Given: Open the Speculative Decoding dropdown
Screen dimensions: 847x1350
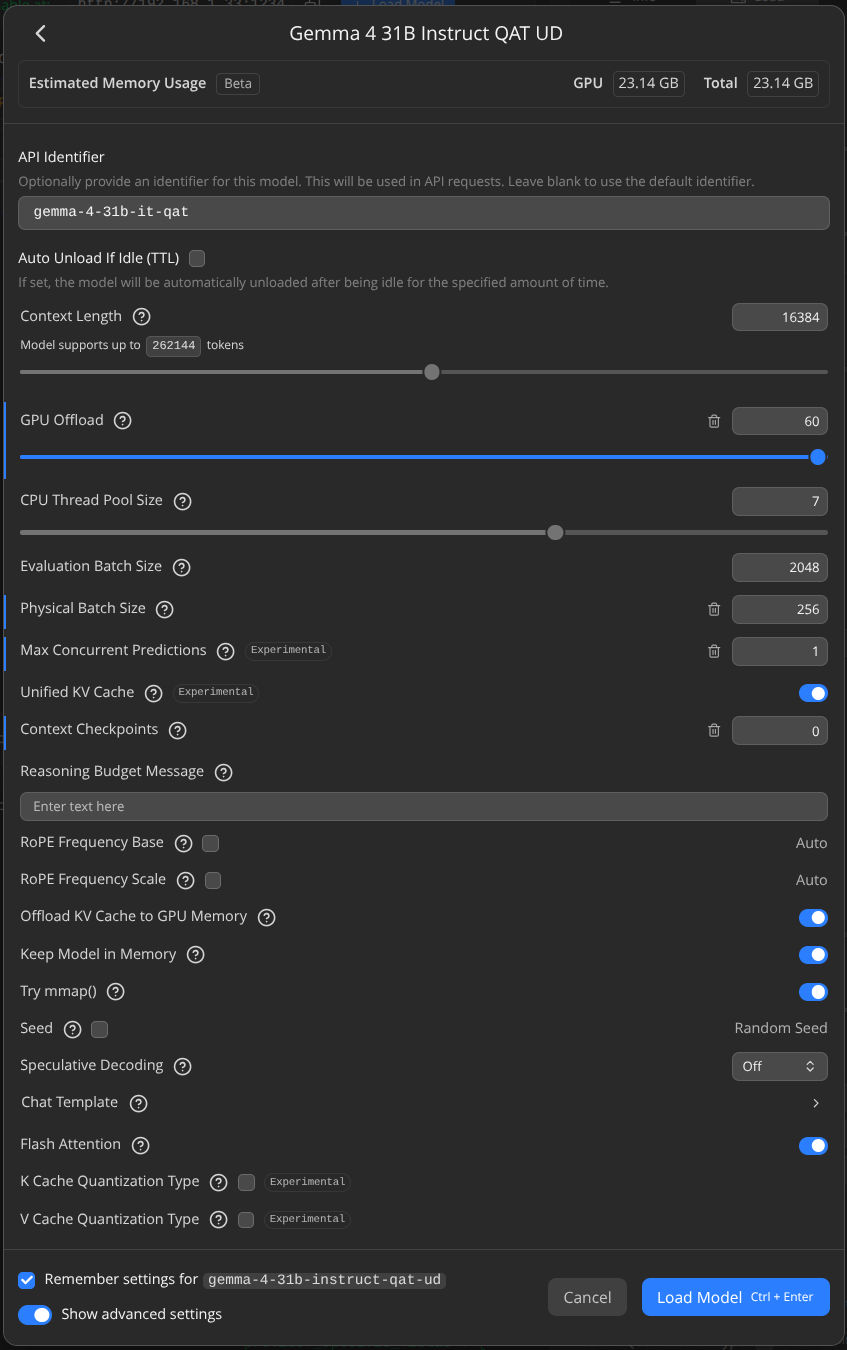Looking at the screenshot, I should coord(780,1067).
